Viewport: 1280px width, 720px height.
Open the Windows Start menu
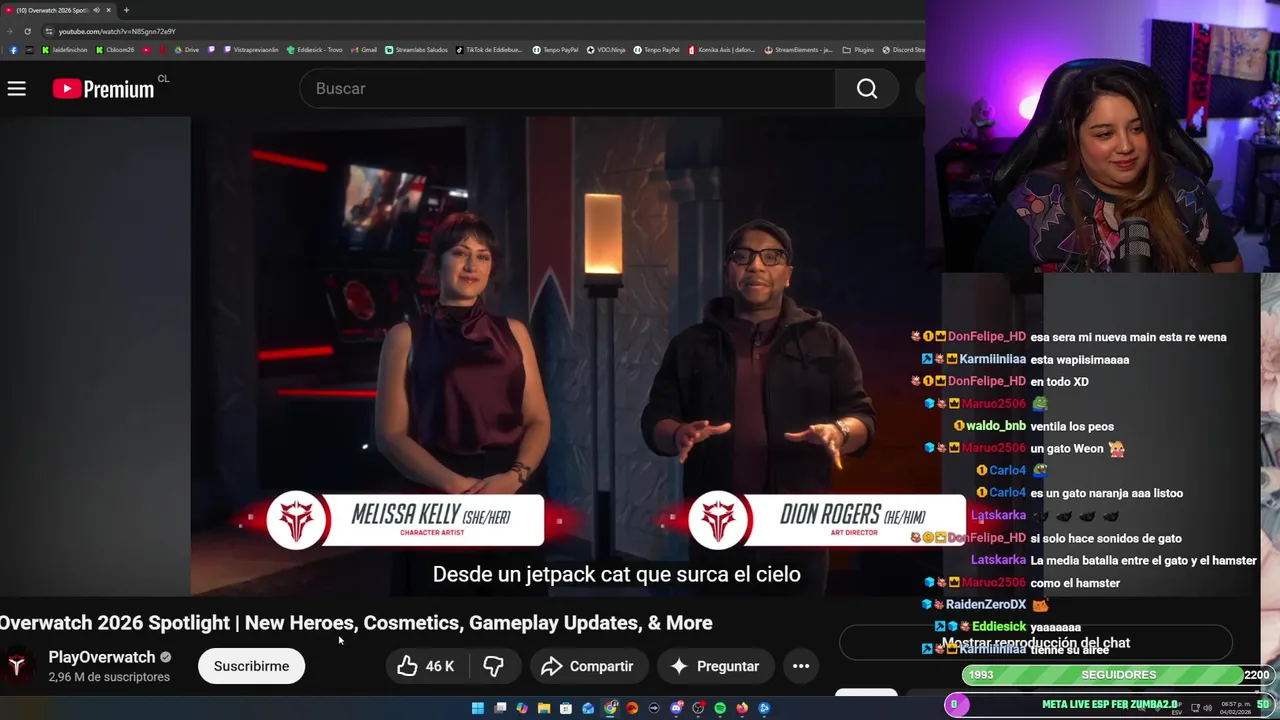(x=478, y=708)
